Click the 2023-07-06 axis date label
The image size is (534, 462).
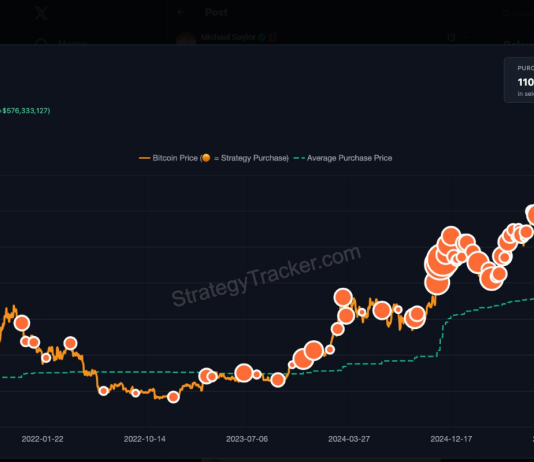pyautogui.click(x=247, y=439)
